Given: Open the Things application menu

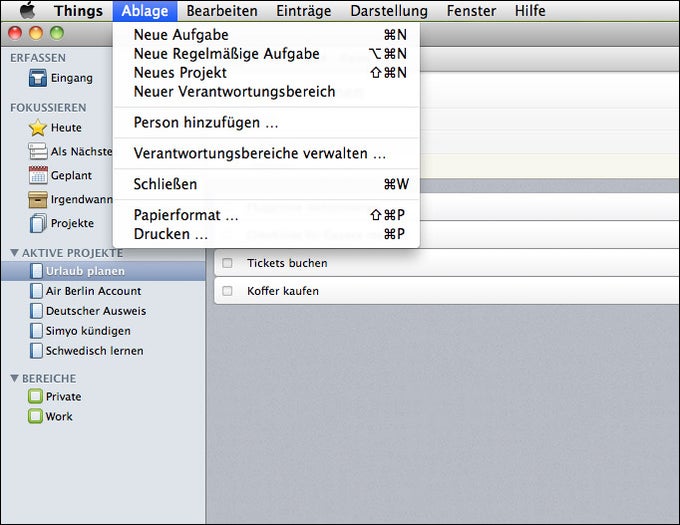Looking at the screenshot, I should (78, 11).
